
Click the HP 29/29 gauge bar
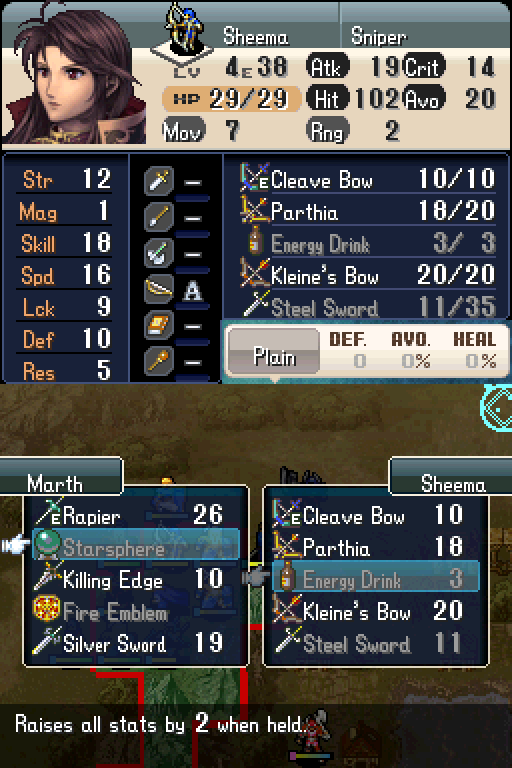[232, 99]
